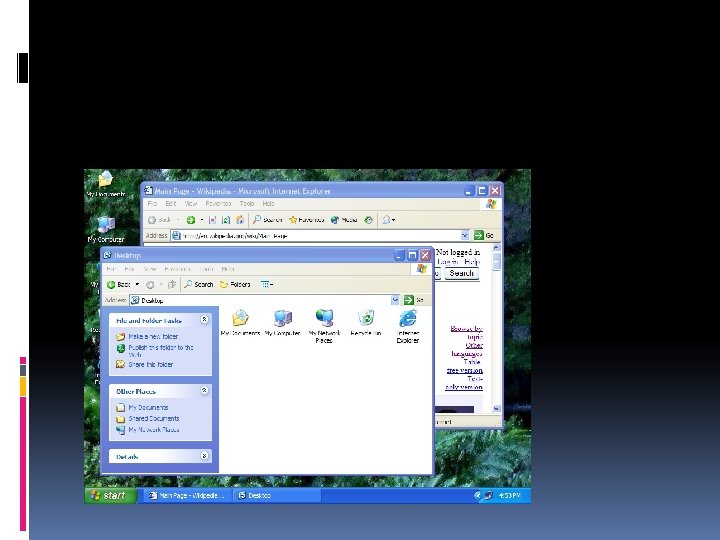The image size is (720, 540).
Task: Click the Forward icon in the Desktop window
Action: tap(150, 285)
